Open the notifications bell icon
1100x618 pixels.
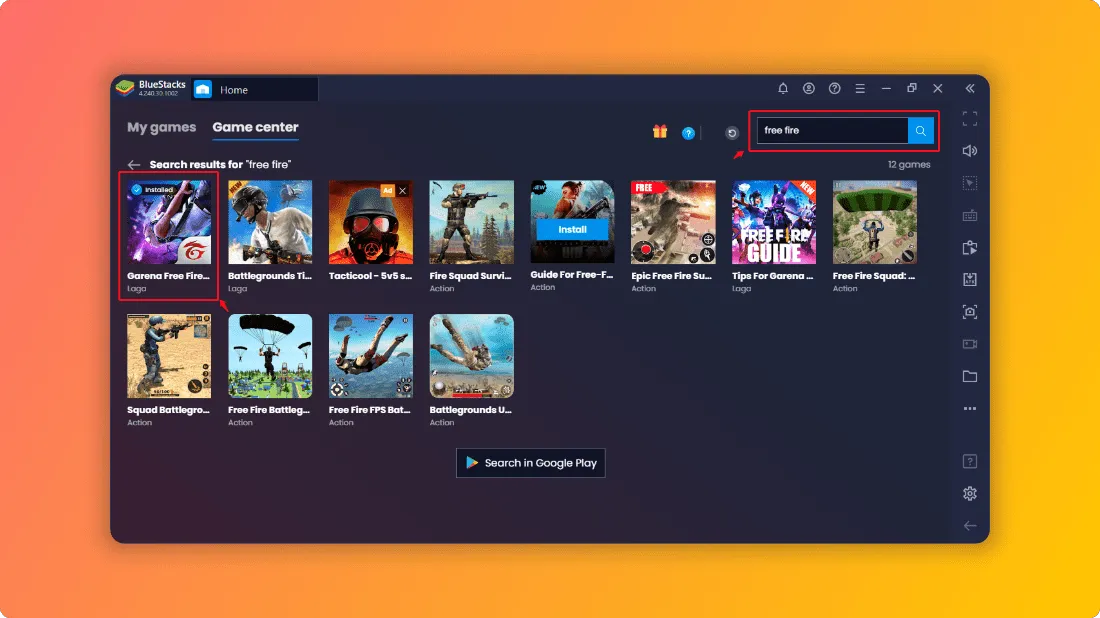tap(783, 88)
